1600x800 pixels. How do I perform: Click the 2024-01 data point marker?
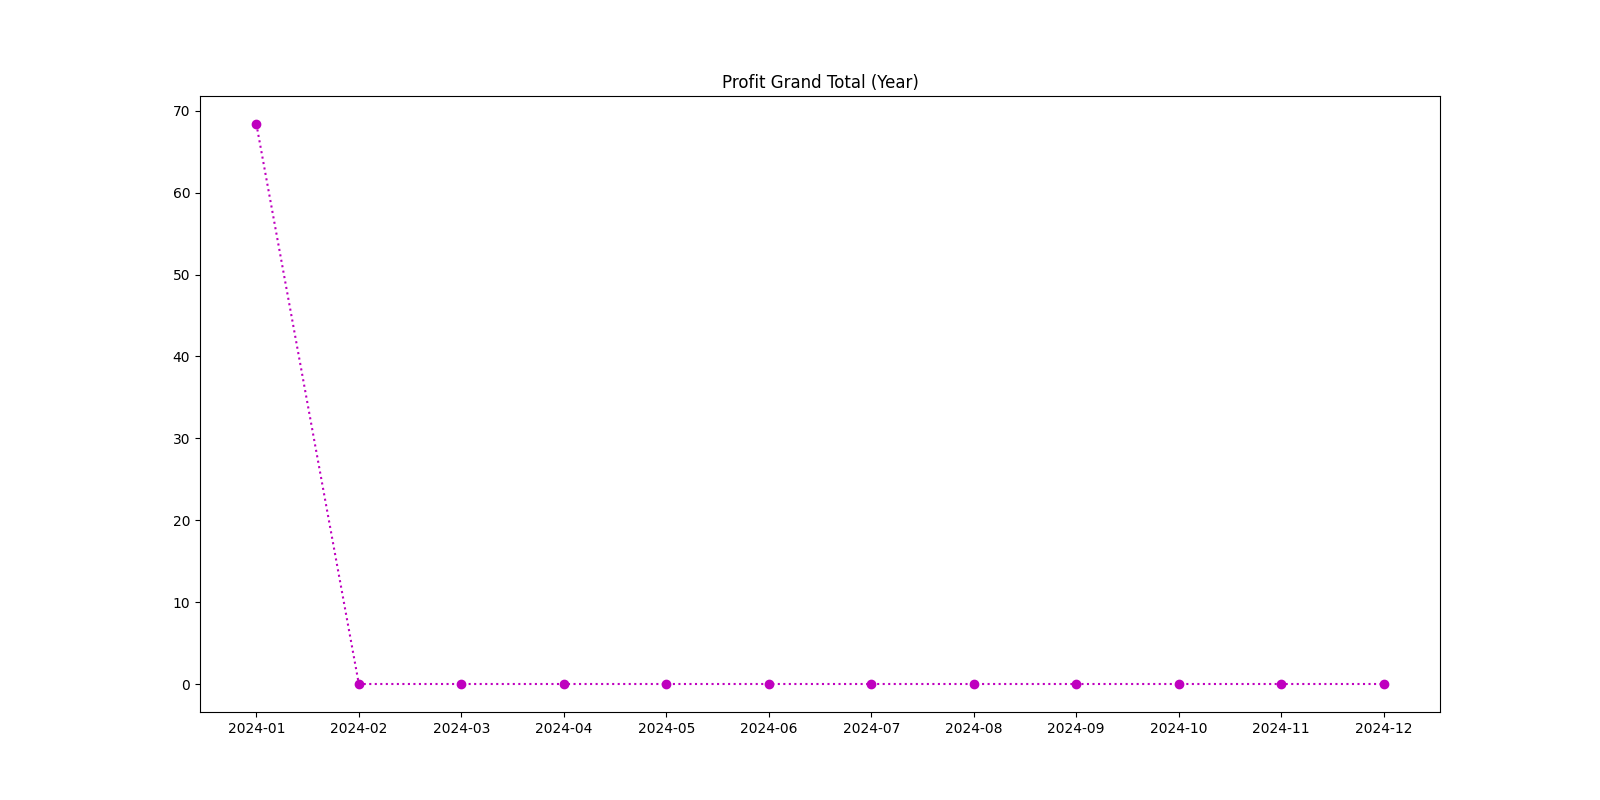pyautogui.click(x=256, y=125)
